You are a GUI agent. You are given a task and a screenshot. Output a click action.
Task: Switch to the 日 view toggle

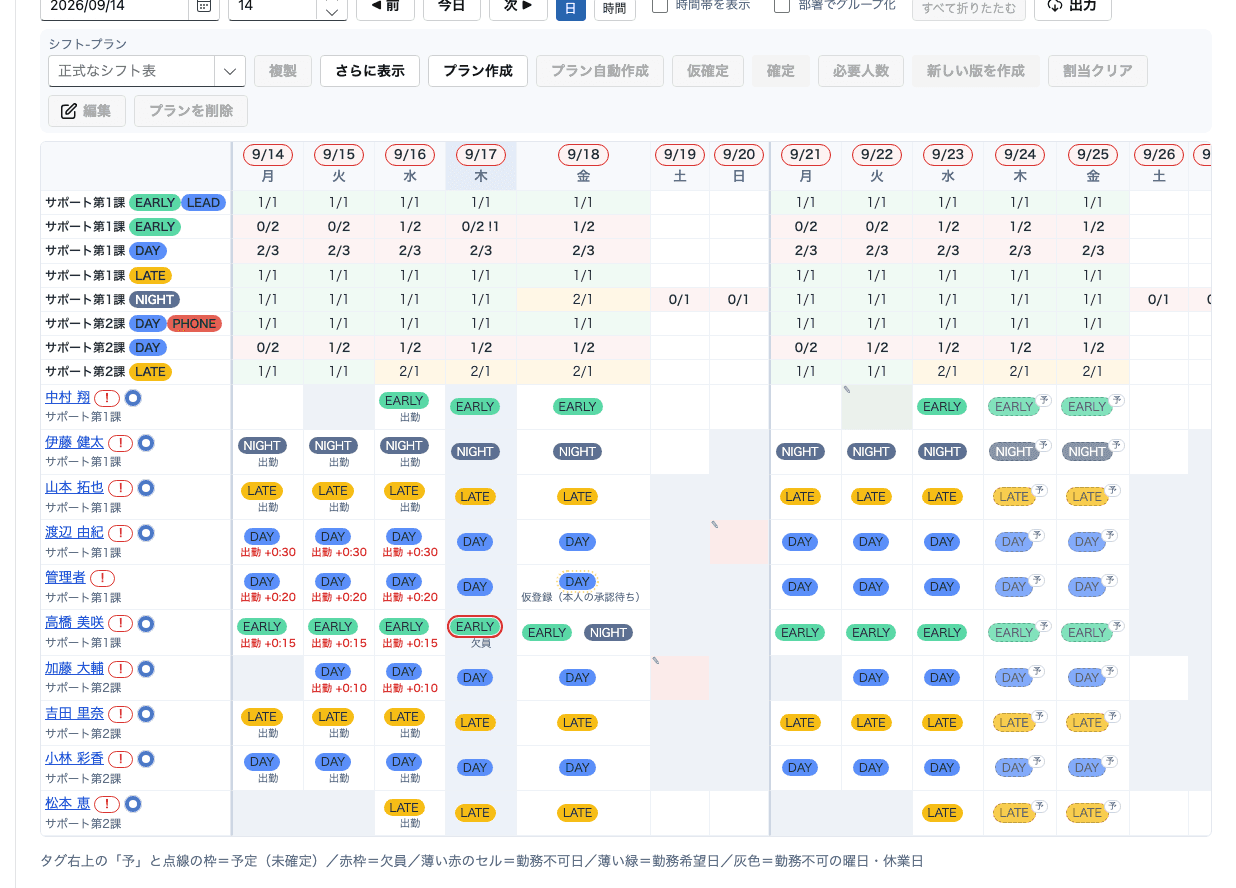point(571,8)
